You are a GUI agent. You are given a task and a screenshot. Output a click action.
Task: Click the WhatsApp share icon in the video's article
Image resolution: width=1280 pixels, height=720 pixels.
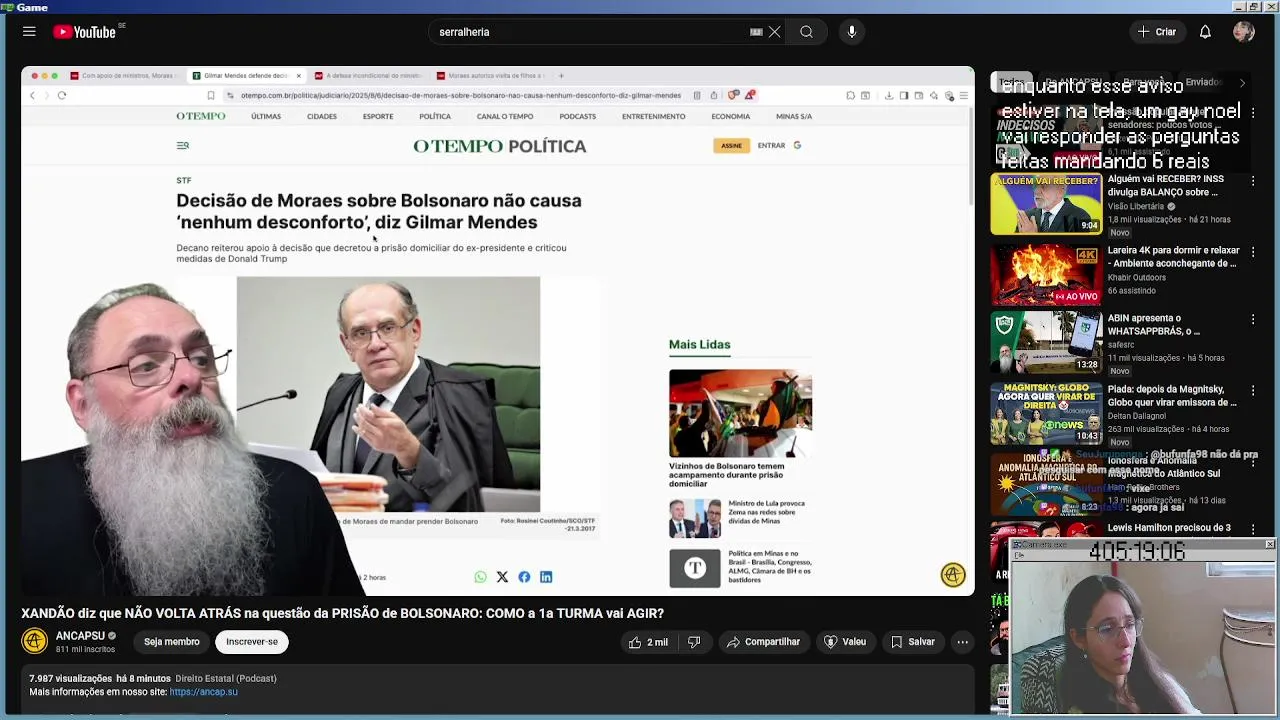coord(480,577)
